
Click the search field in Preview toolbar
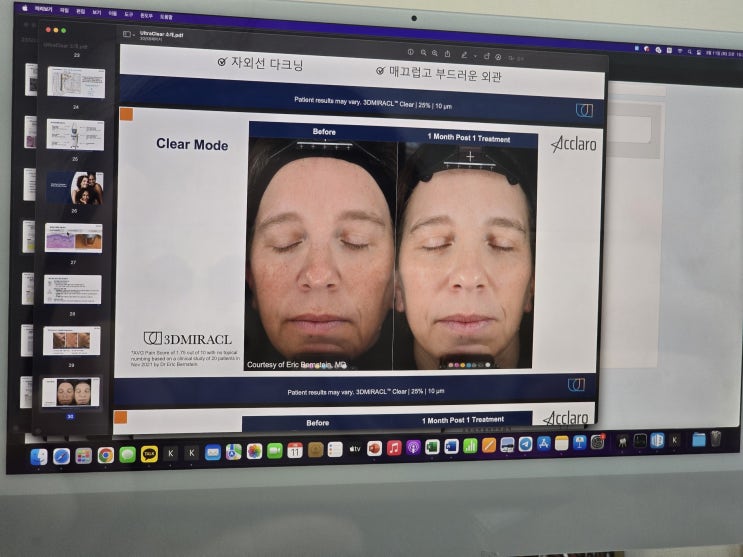[x=516, y=58]
